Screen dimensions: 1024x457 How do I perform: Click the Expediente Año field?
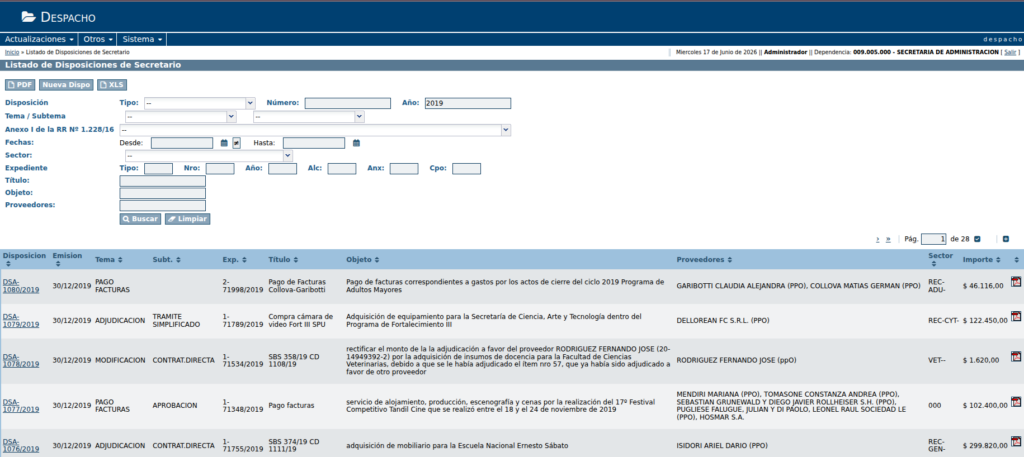282,168
